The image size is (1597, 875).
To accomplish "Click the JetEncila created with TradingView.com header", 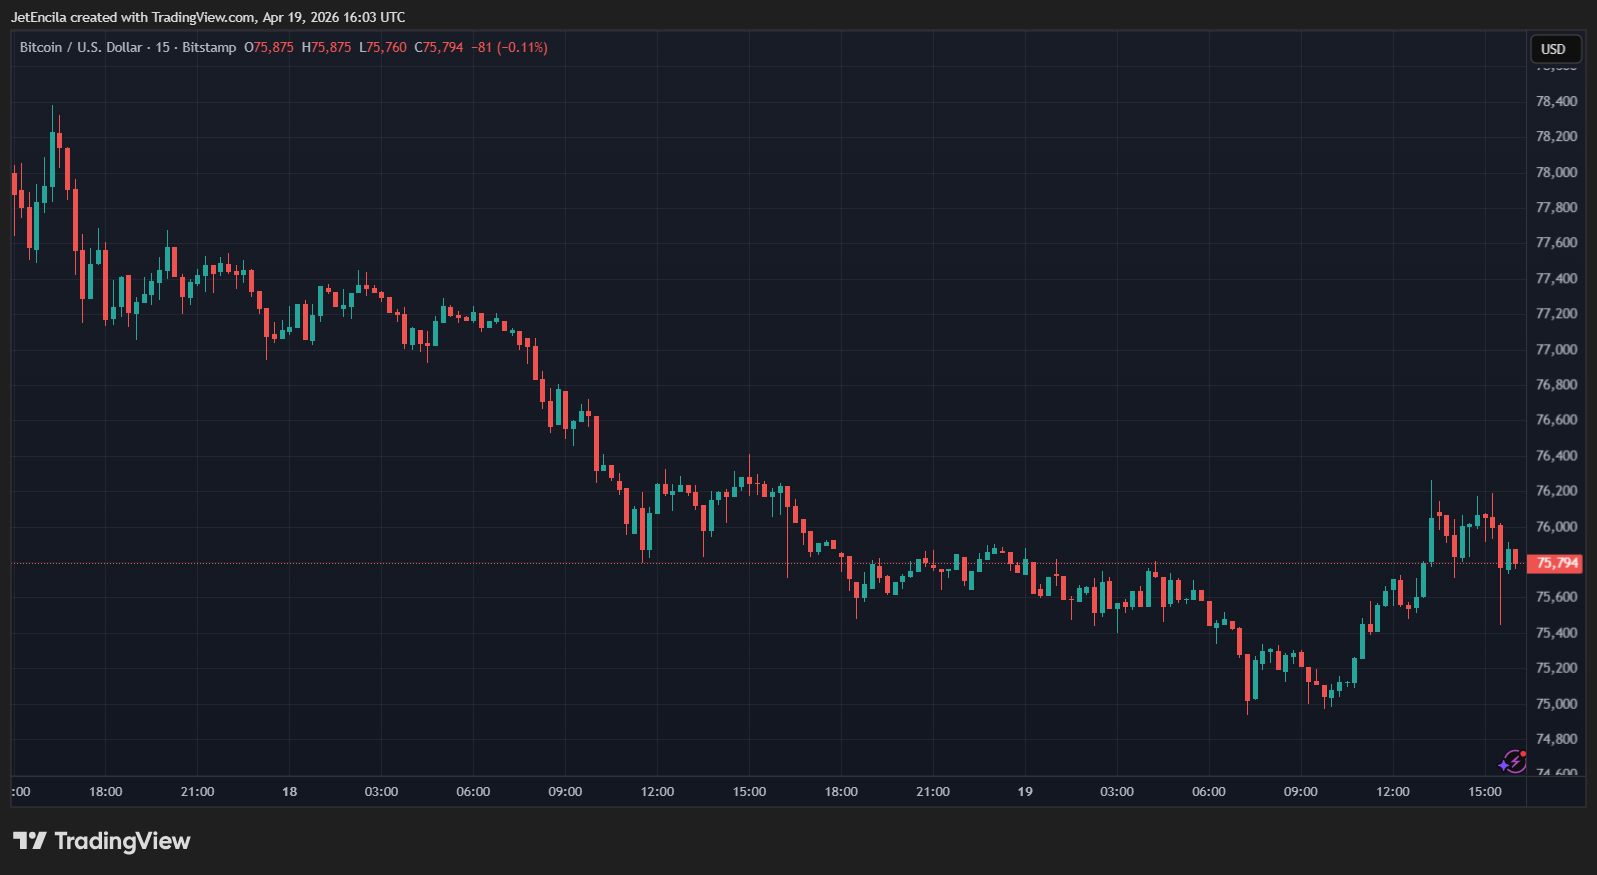I will point(208,17).
